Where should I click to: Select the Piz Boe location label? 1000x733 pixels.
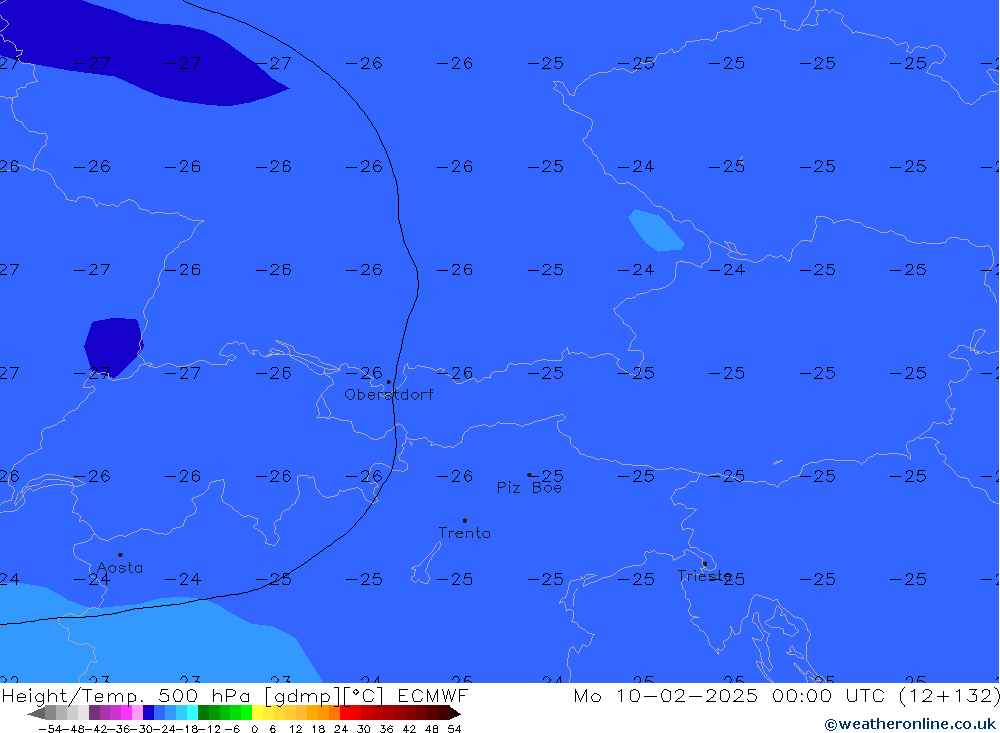pyautogui.click(x=529, y=488)
